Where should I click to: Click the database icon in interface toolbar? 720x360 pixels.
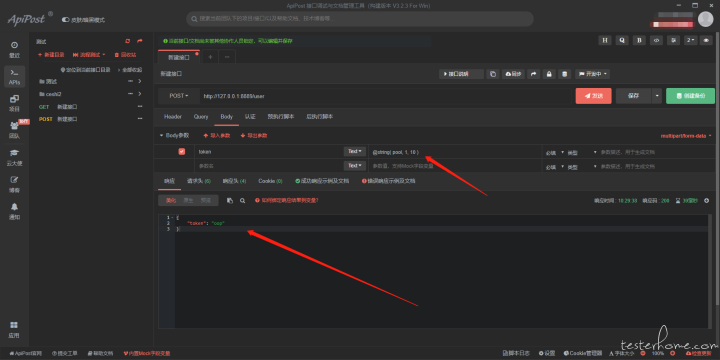pyautogui.click(x=565, y=74)
